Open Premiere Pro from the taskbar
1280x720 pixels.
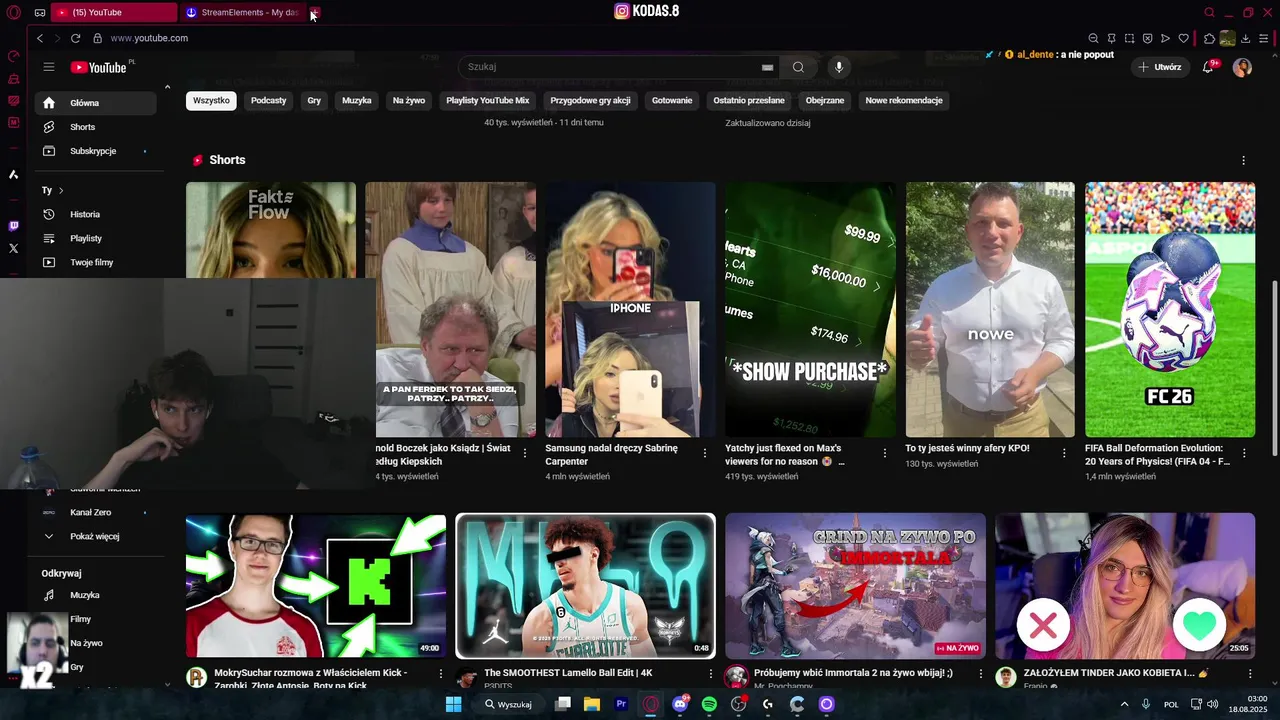tap(621, 704)
